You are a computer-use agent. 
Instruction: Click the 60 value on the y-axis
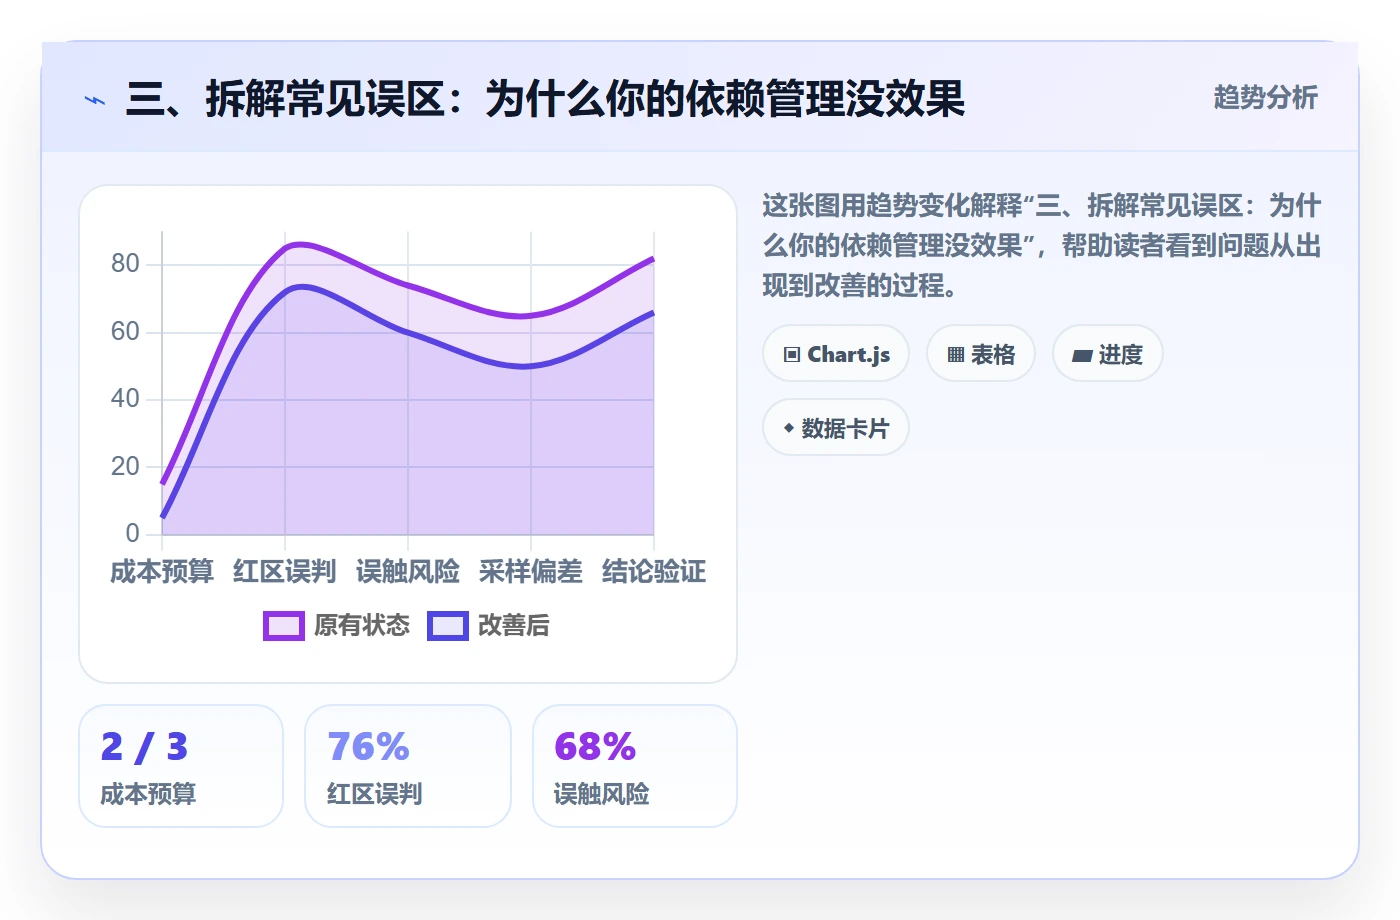tap(125, 331)
